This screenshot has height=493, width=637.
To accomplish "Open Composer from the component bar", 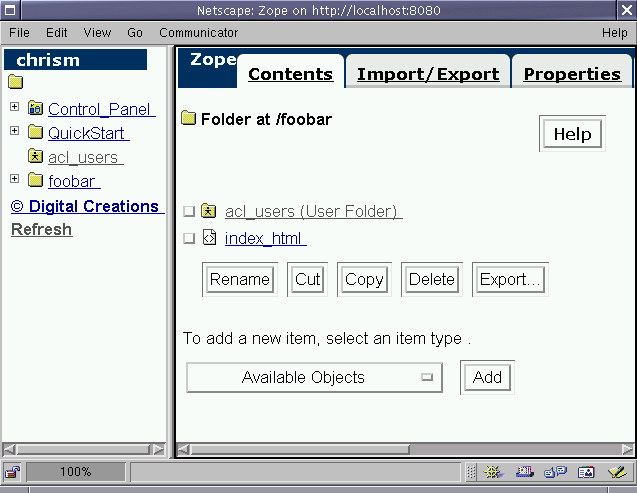I will tap(618, 472).
